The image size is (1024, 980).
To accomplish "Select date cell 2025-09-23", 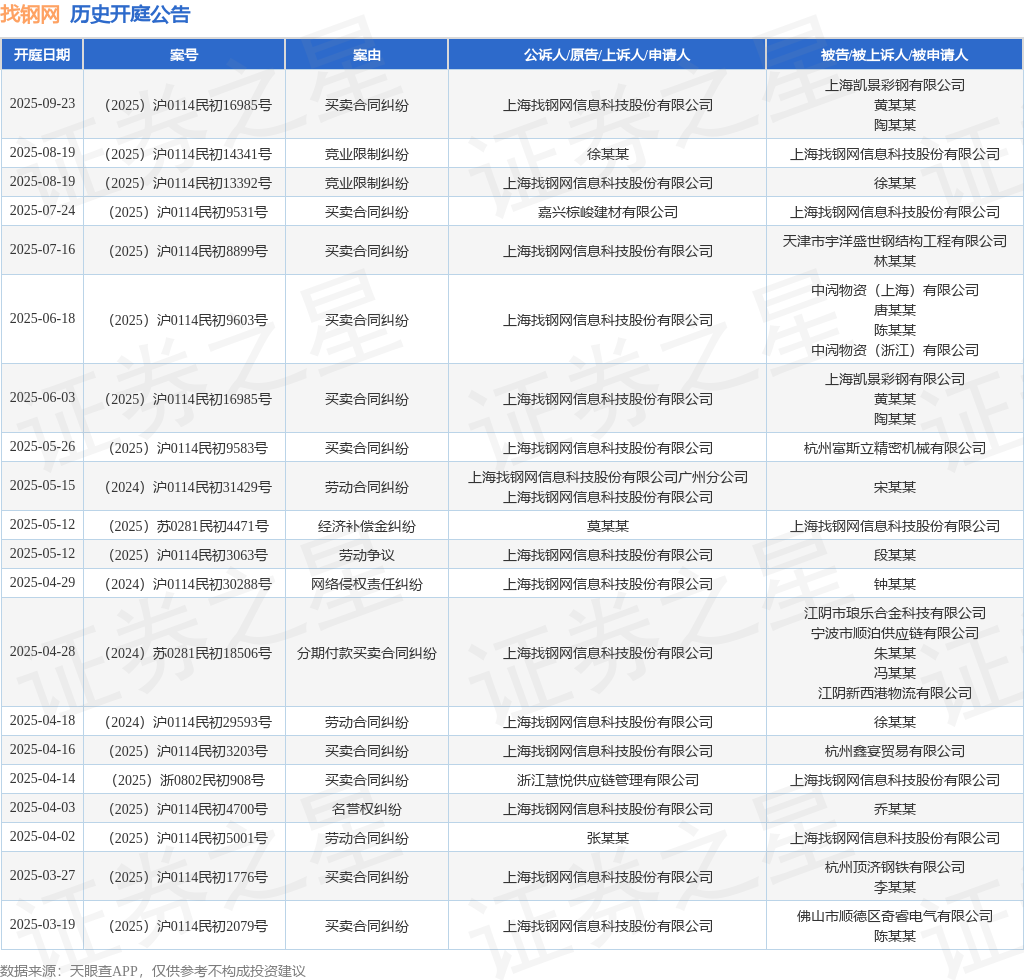I will point(42,104).
